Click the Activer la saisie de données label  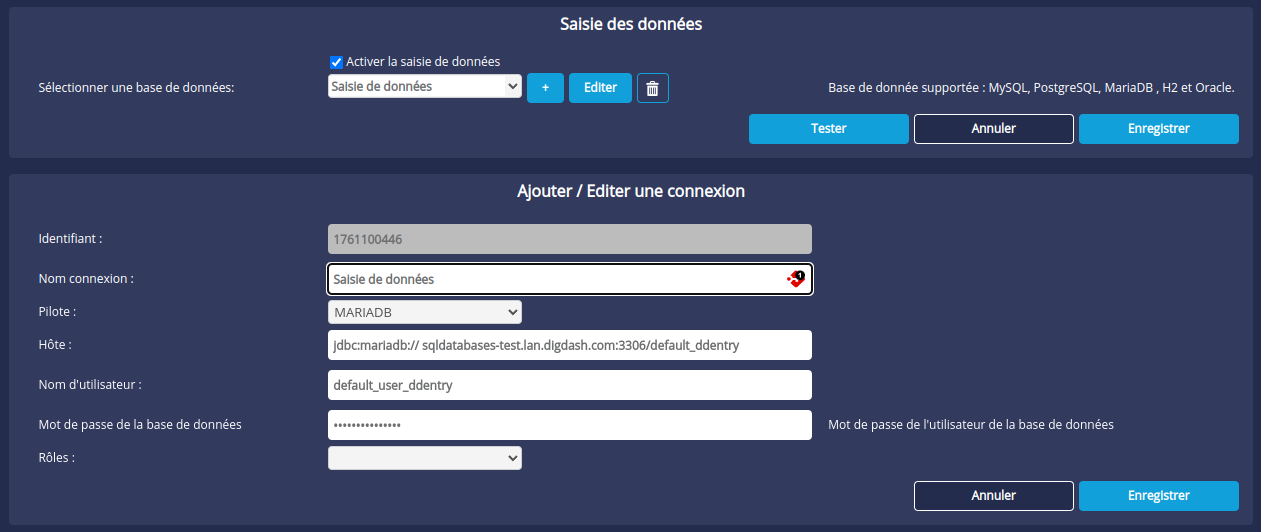click(422, 62)
